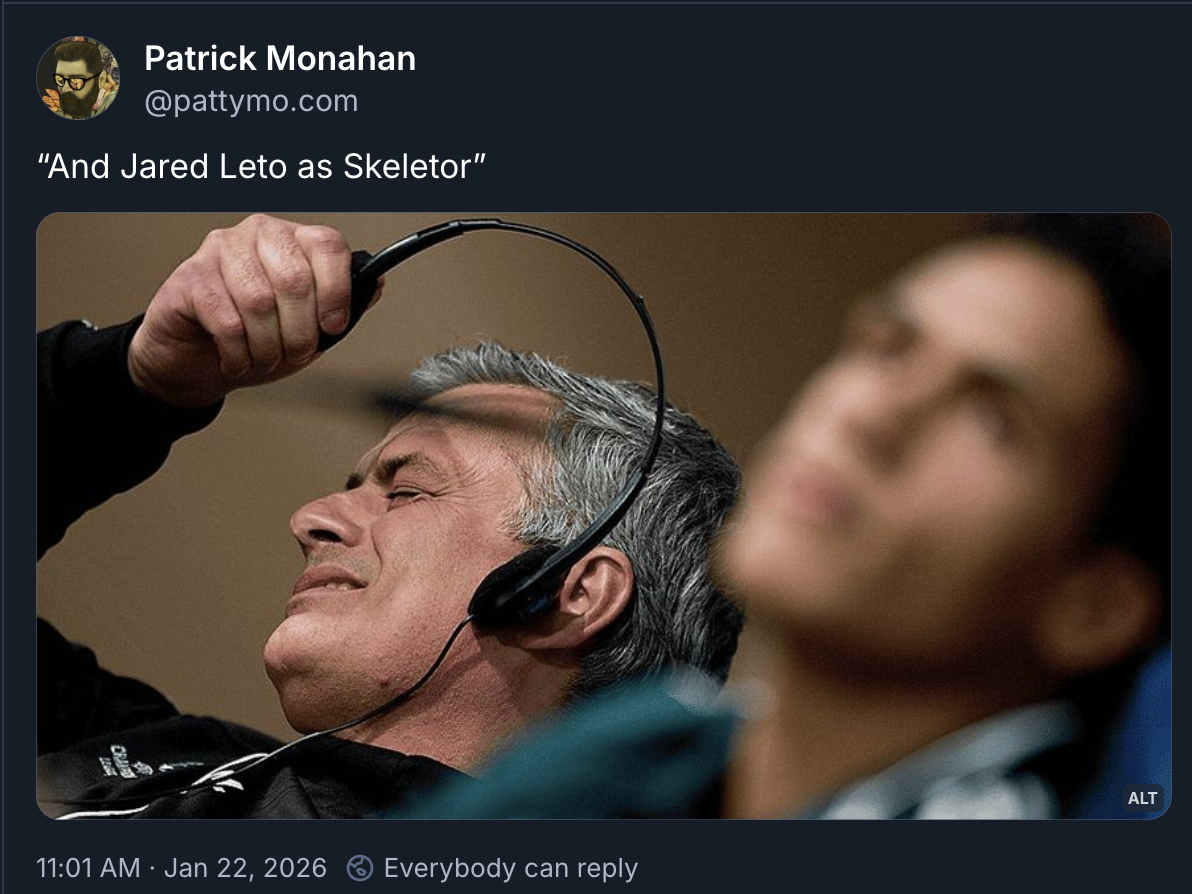Image resolution: width=1192 pixels, height=894 pixels.
Task: Visit the @pattymo.com handle link
Action: click(x=251, y=101)
